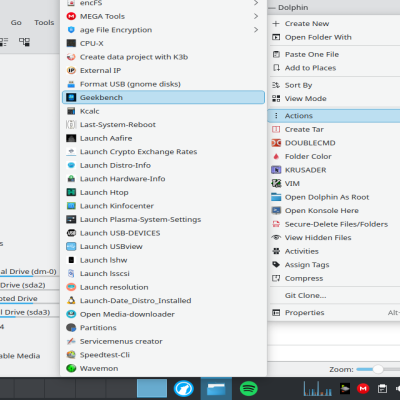Launch Crypto Exchange Rates entry
The height and width of the screenshot is (400, 400).
click(163, 152)
